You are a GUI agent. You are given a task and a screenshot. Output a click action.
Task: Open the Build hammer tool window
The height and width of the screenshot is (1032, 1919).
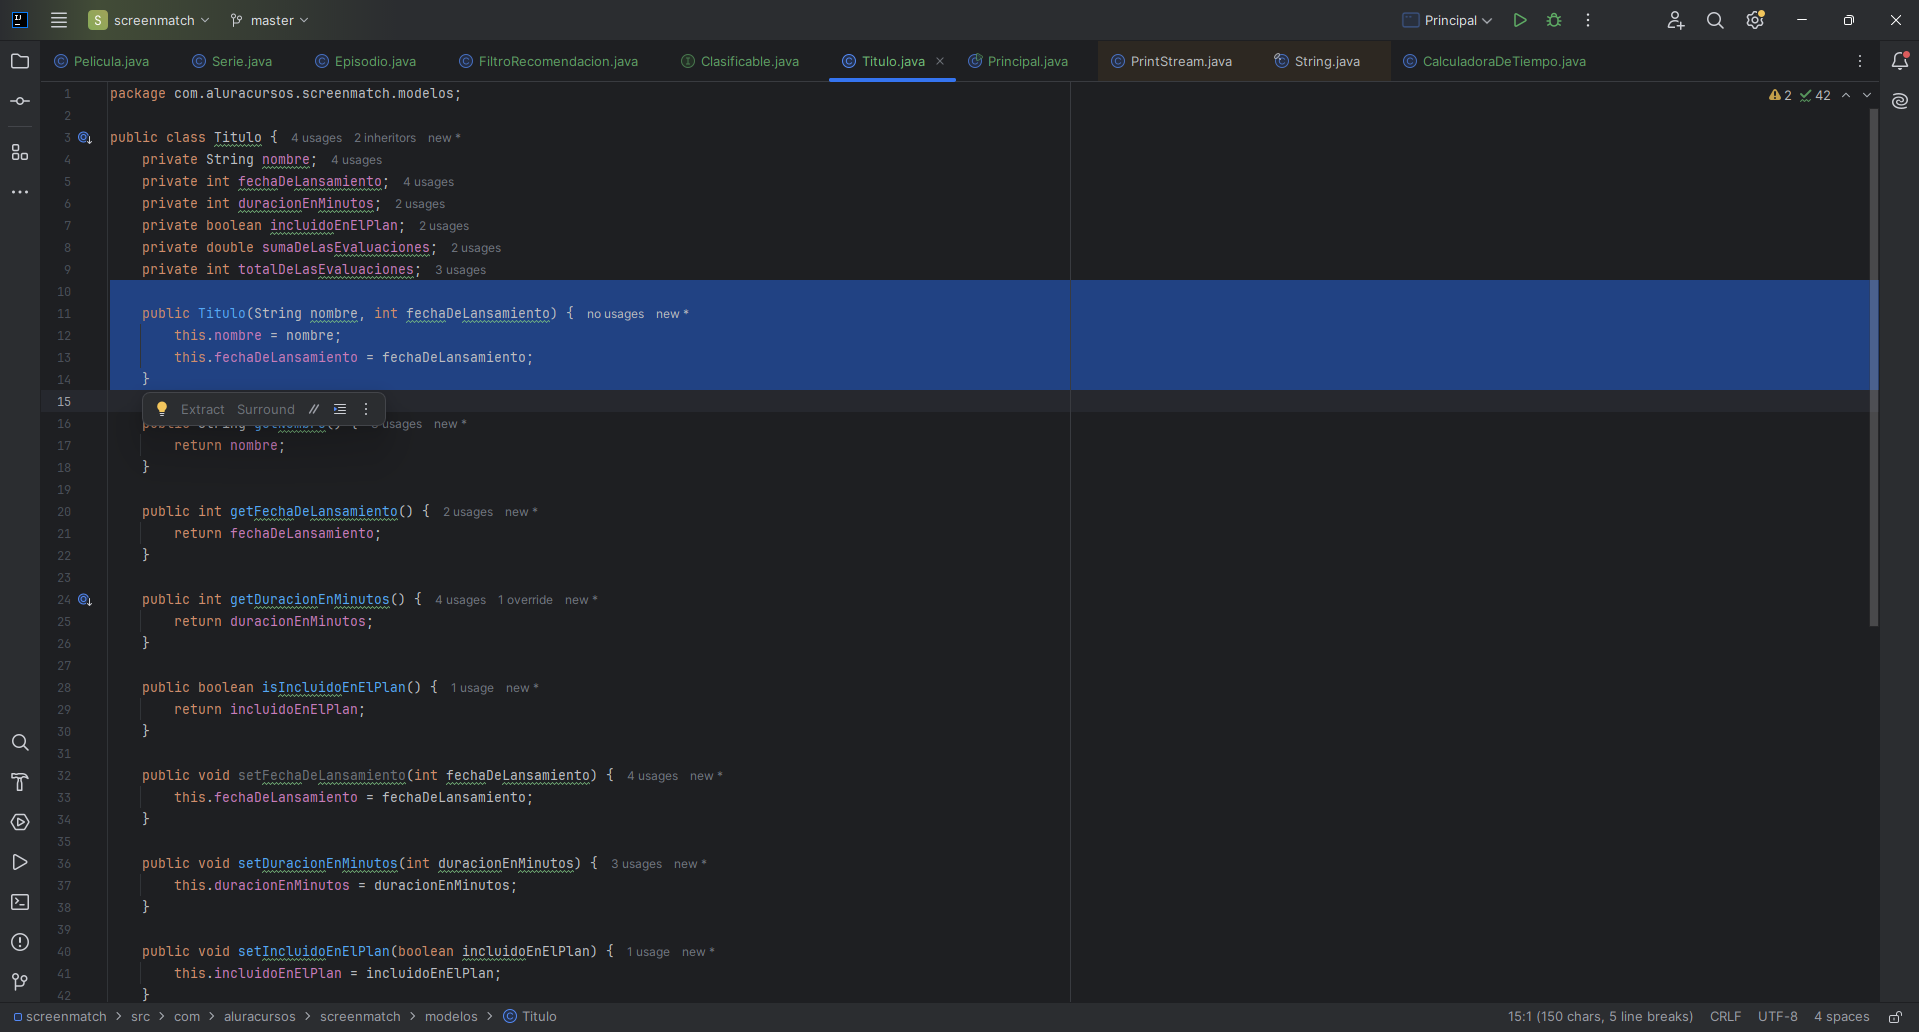20,782
